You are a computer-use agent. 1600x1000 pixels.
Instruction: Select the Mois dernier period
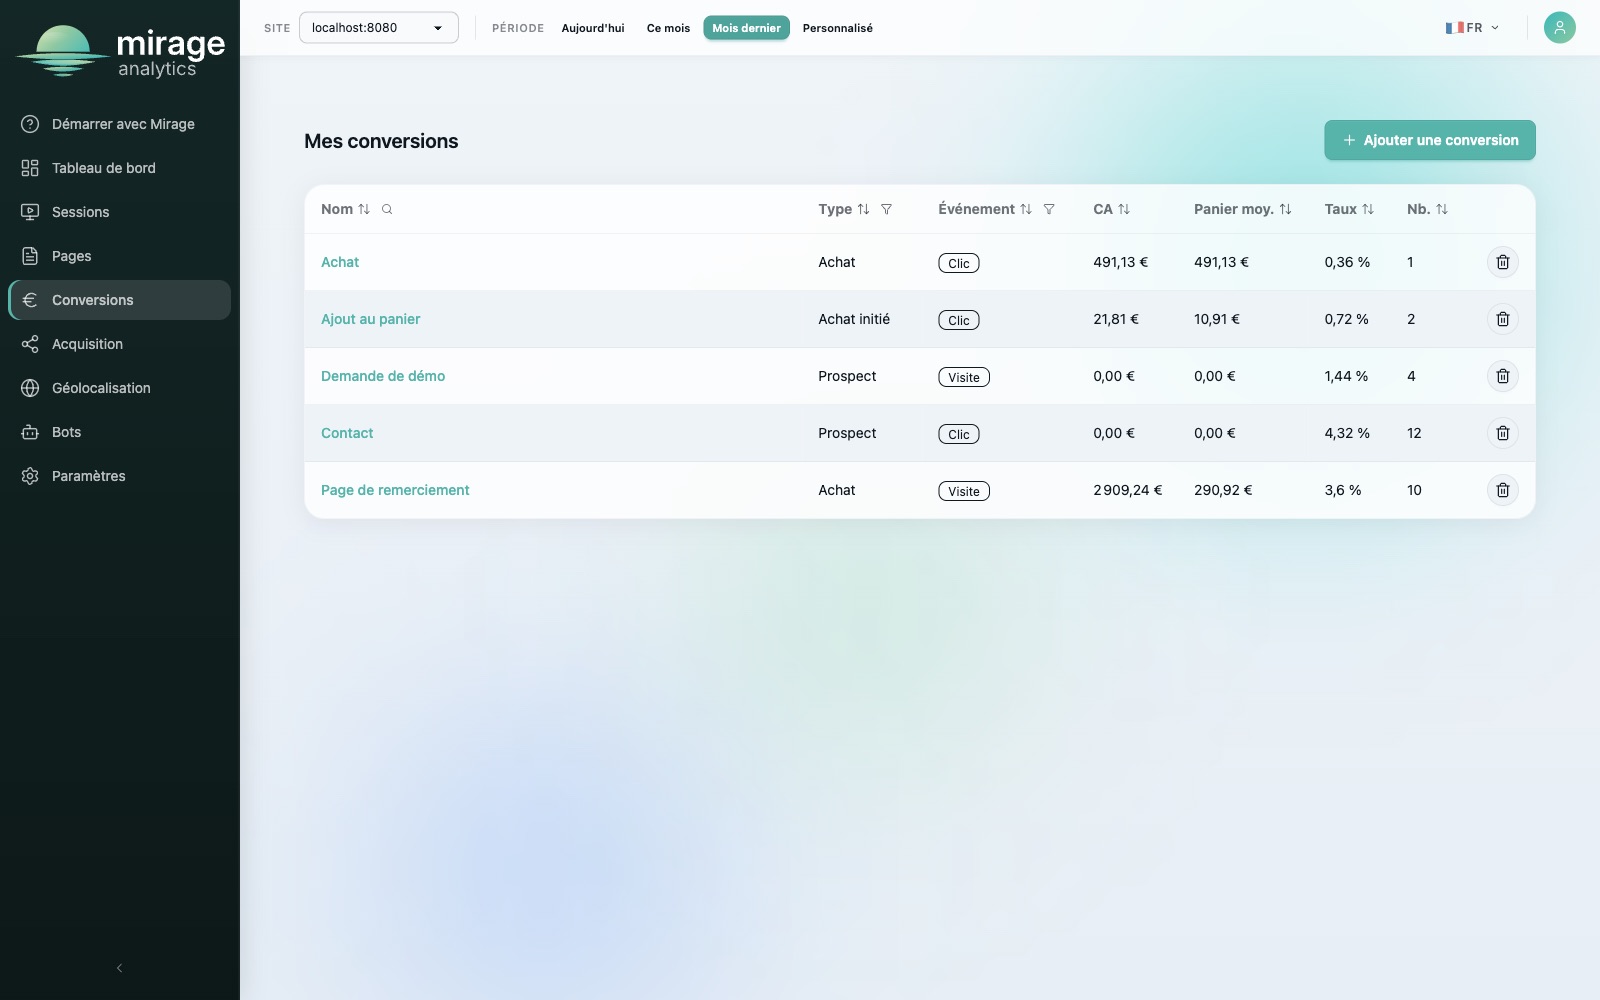coord(746,28)
